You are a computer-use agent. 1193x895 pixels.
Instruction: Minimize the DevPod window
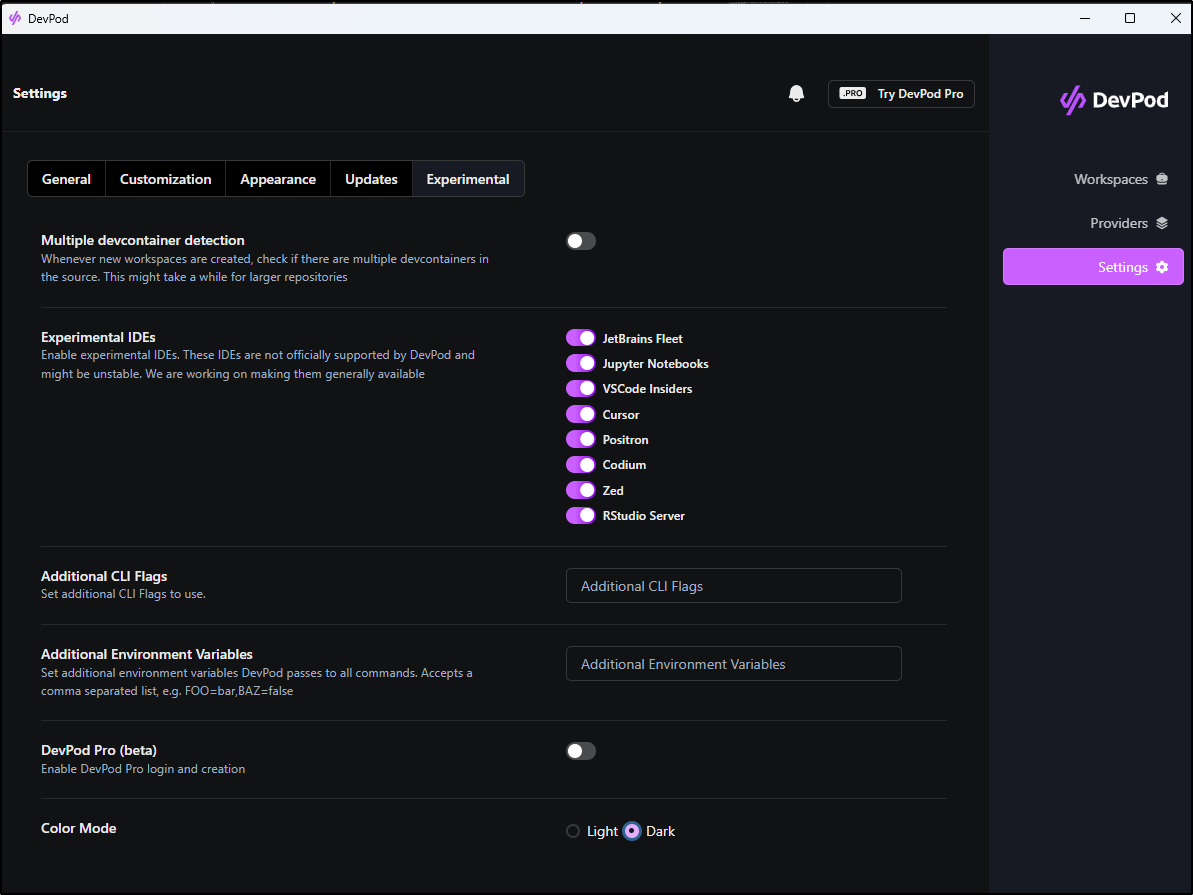click(1085, 18)
